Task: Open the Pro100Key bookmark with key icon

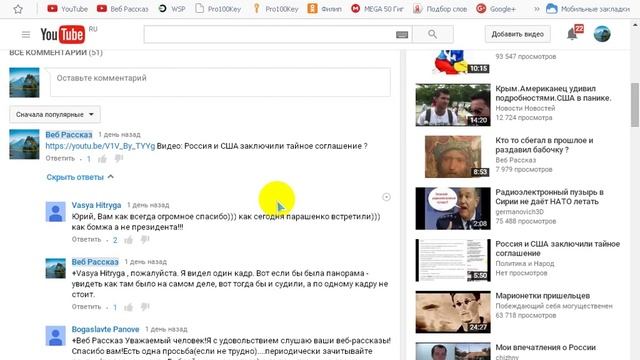Action: 276,9
